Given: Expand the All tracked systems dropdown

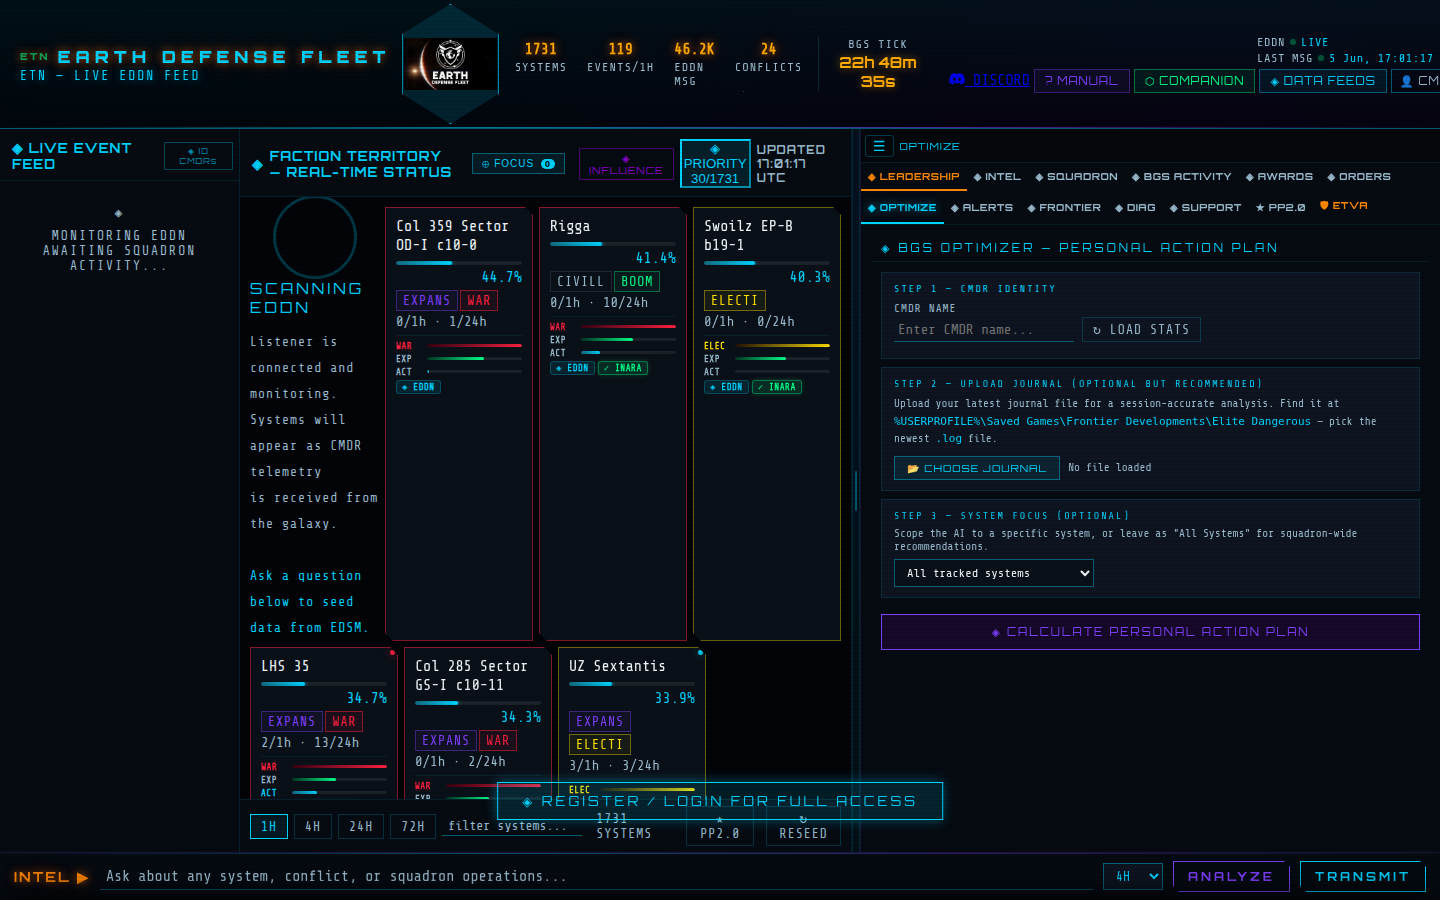Looking at the screenshot, I should click(x=994, y=573).
